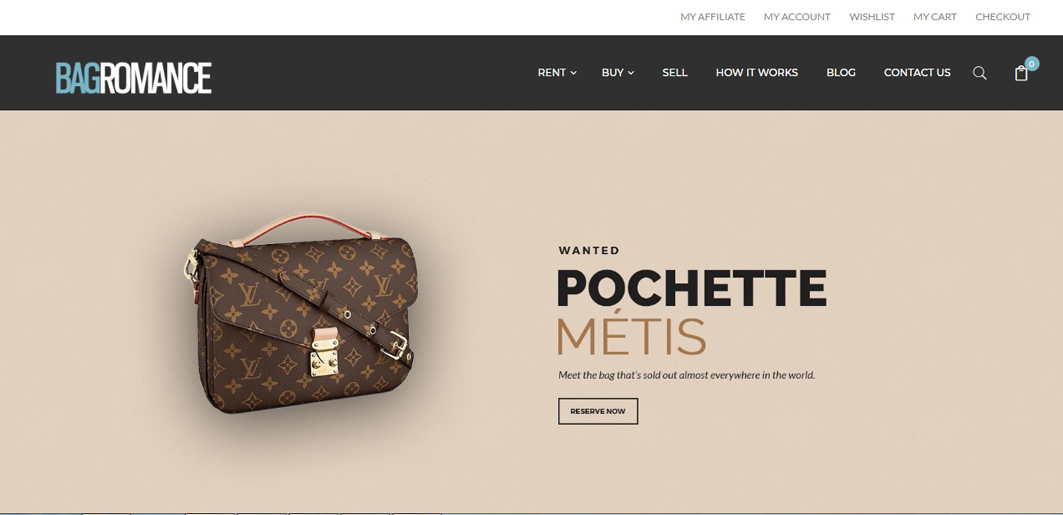Open the search magnifier icon

[980, 73]
